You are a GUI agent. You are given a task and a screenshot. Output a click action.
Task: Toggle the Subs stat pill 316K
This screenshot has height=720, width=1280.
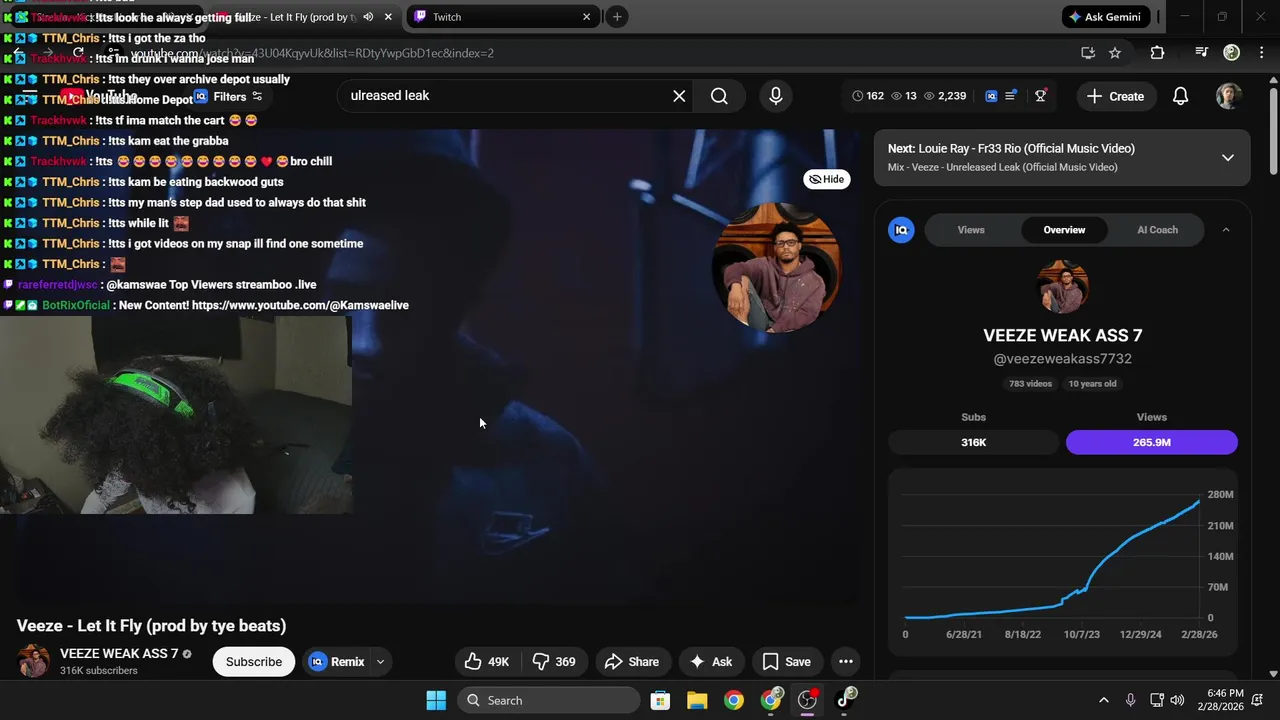(x=973, y=442)
